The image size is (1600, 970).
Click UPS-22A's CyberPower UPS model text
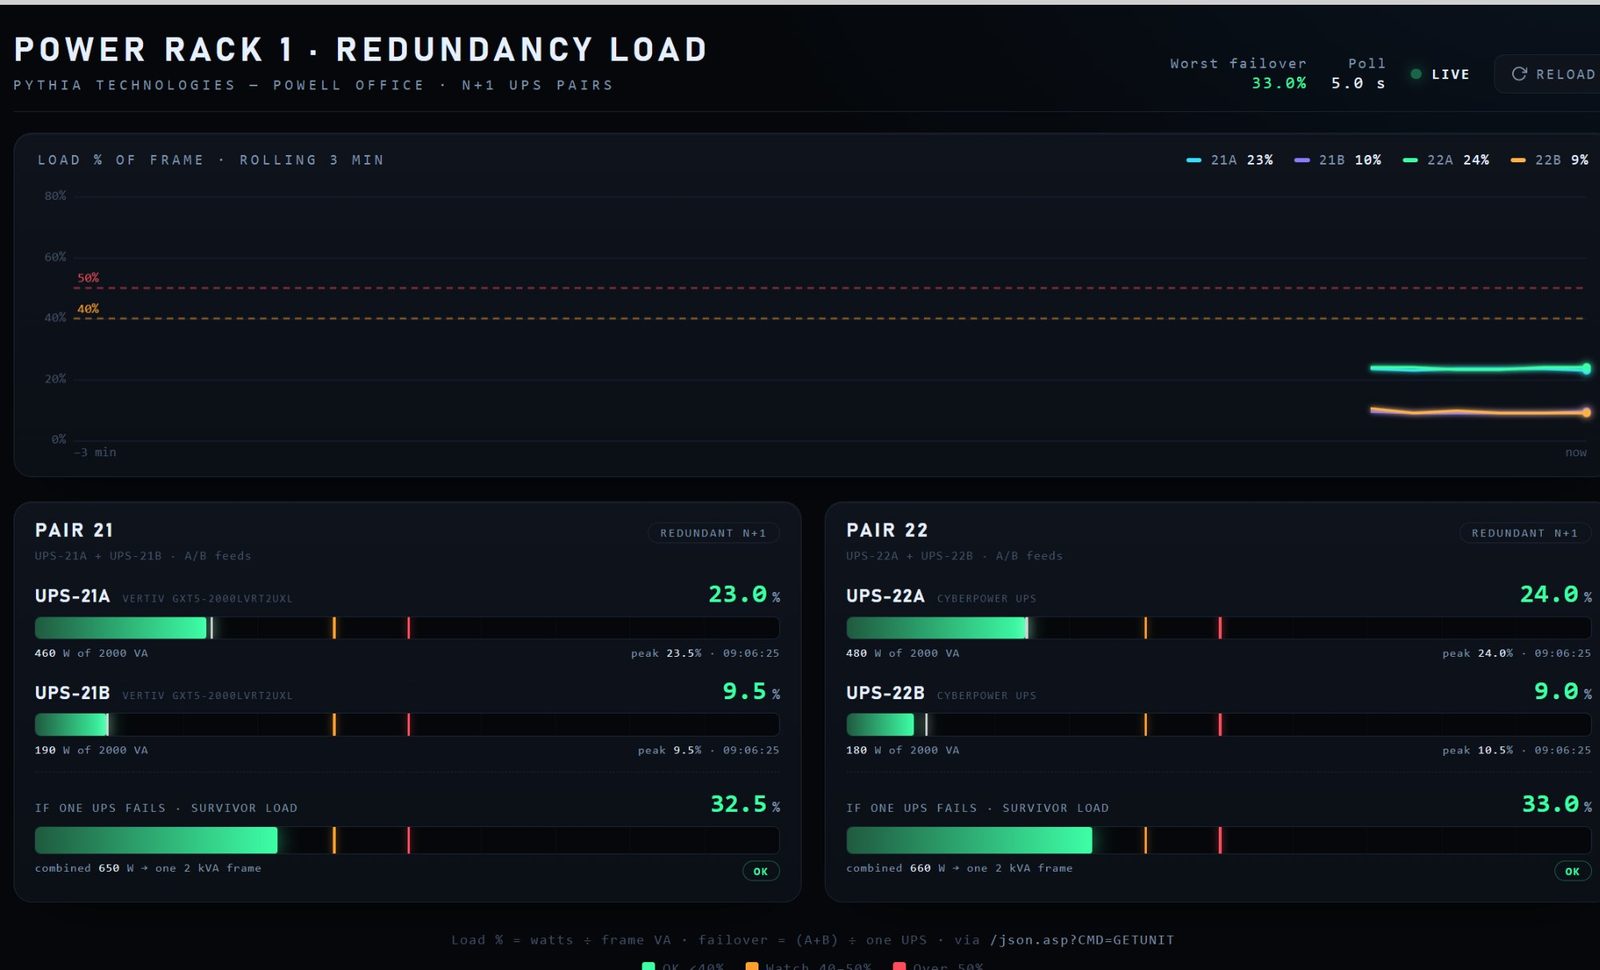coord(986,599)
